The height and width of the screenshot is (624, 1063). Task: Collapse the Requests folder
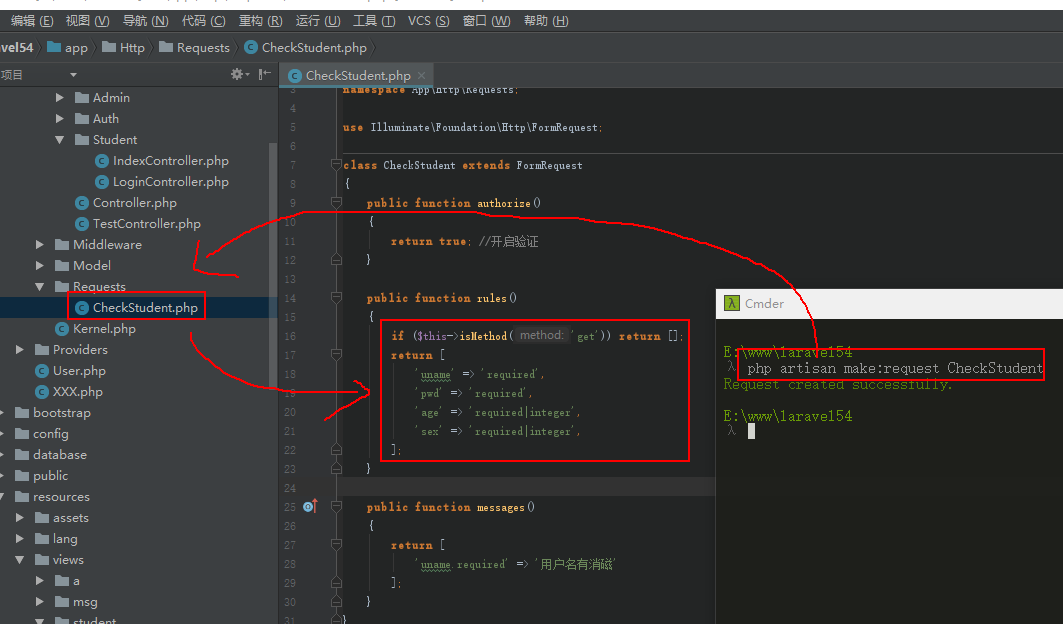click(x=39, y=287)
